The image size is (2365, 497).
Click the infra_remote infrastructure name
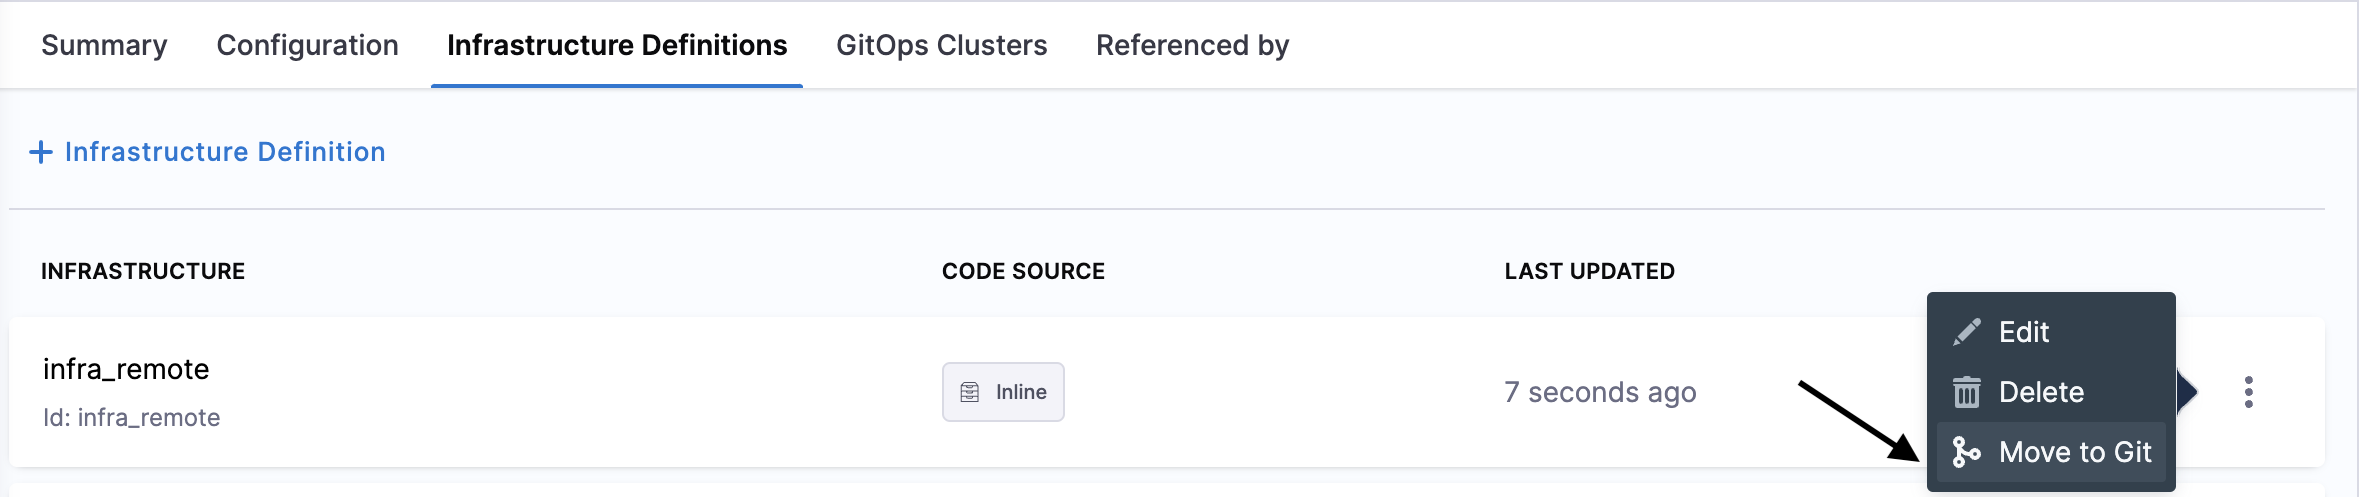pyautogui.click(x=126, y=369)
